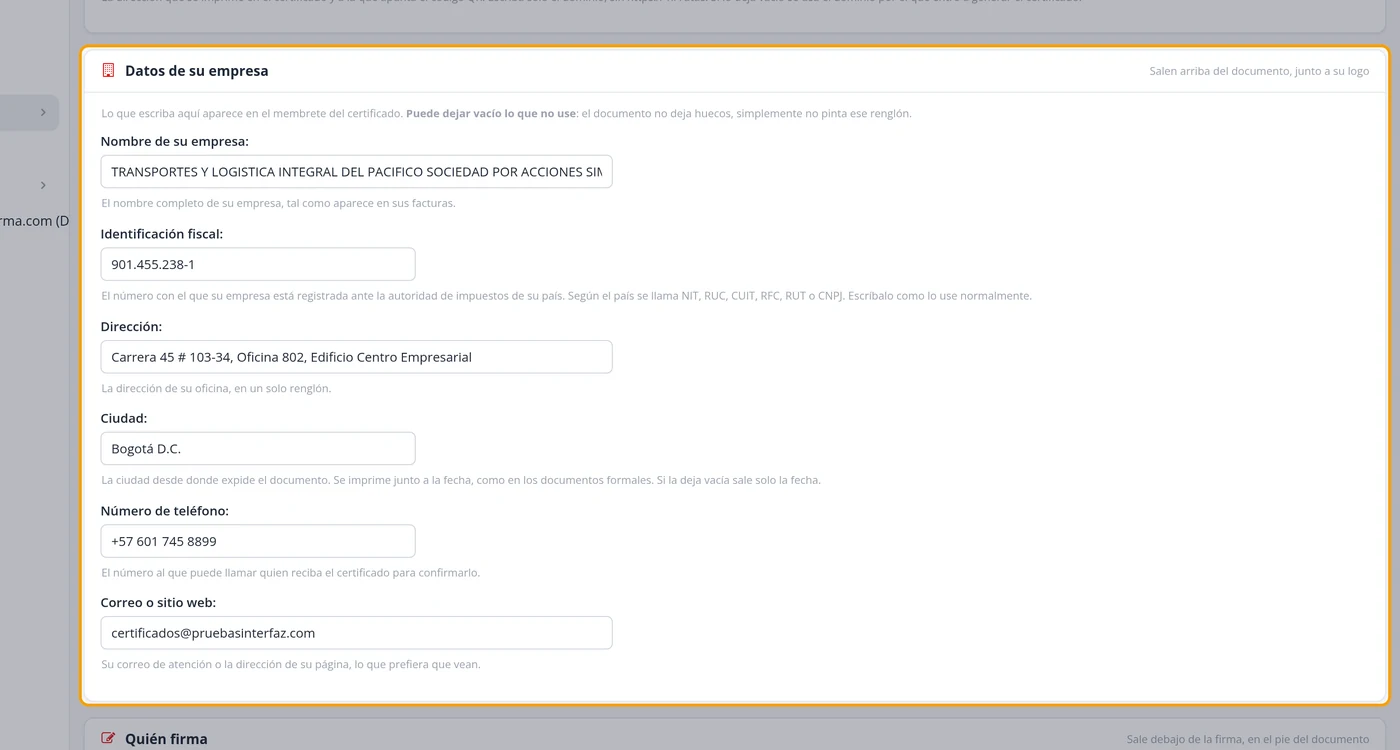Click the Identificación fiscal label
Screen dimensions: 1400x750
coord(162,234)
